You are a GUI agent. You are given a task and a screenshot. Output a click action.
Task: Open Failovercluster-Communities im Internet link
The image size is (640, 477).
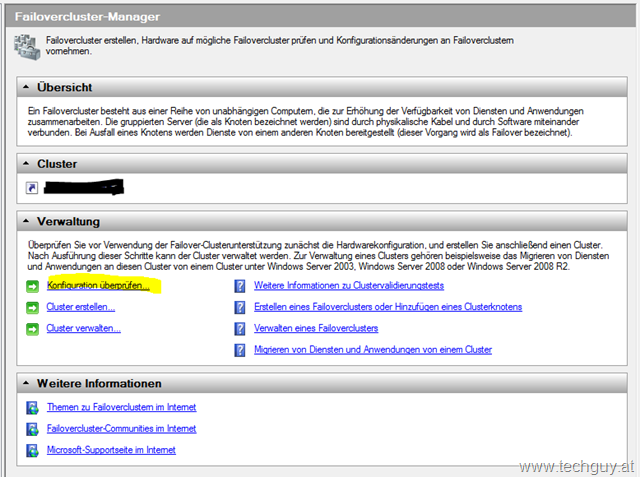coord(122,428)
